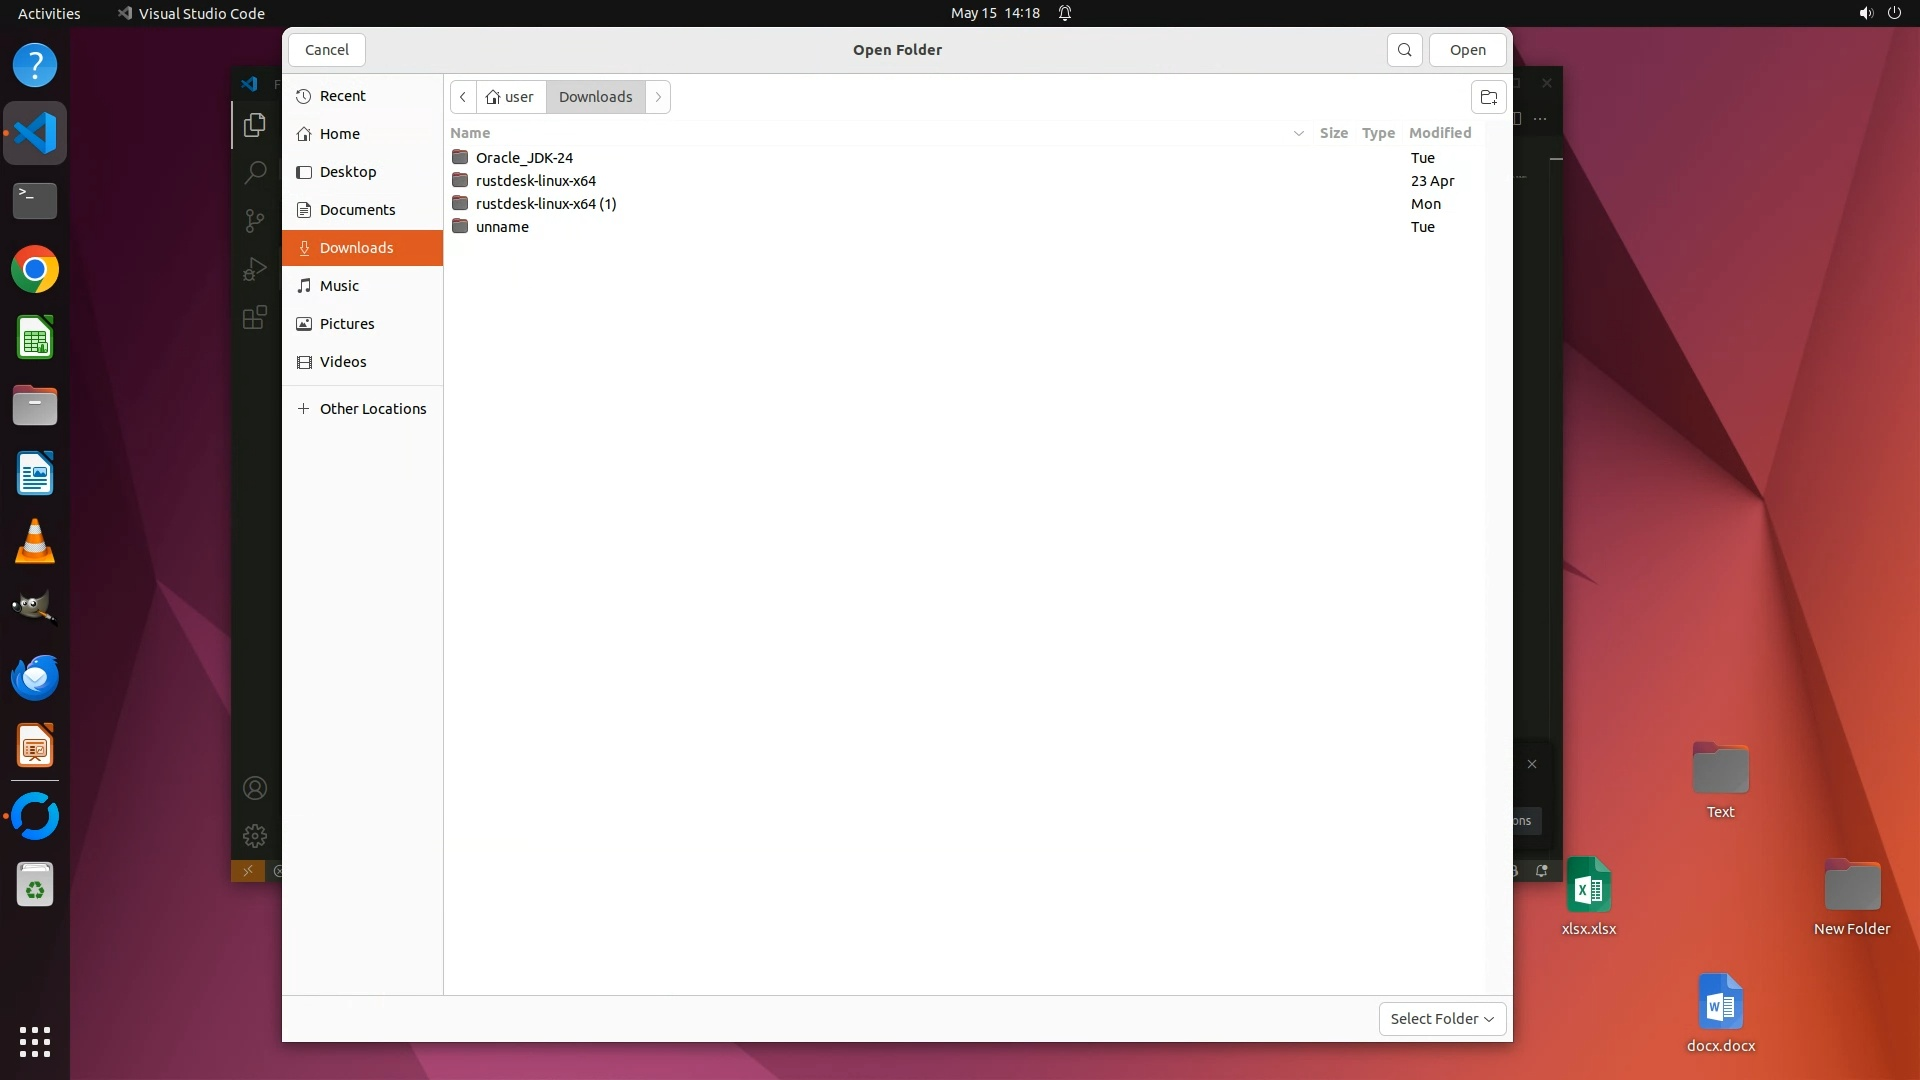Go back with path bar left chevron
The height and width of the screenshot is (1080, 1920).
coord(463,97)
